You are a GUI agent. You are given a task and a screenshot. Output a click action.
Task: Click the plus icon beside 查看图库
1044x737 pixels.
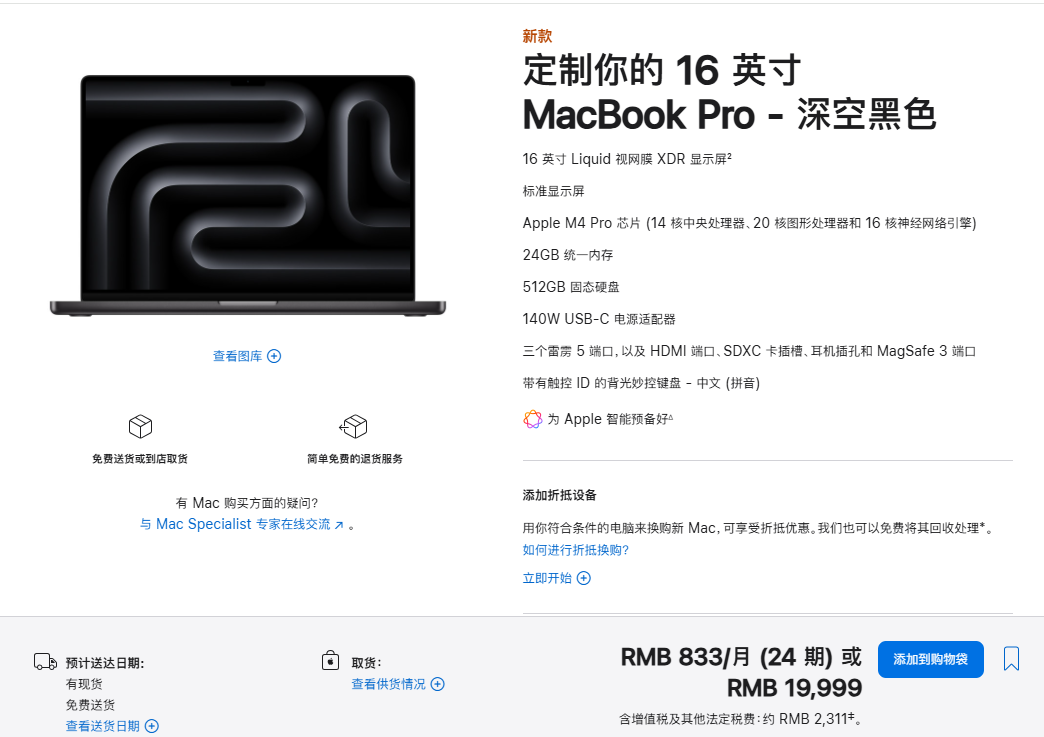(274, 356)
